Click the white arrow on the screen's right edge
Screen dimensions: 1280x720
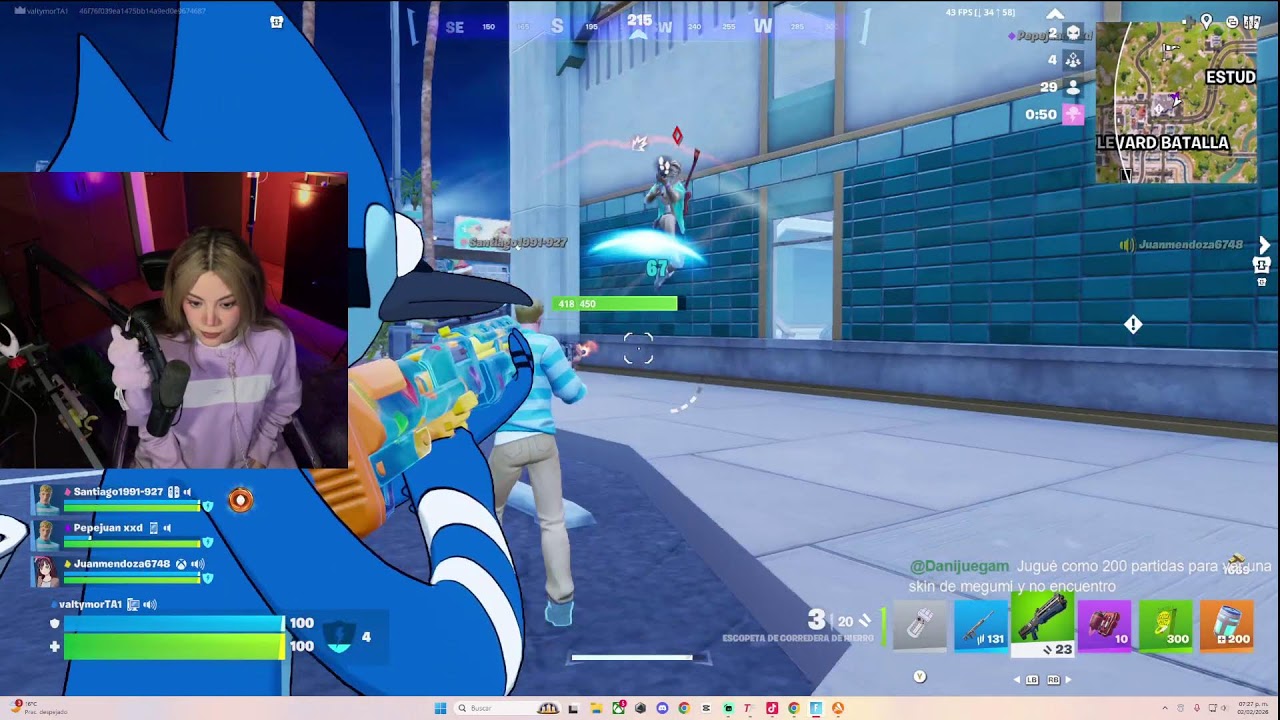click(1264, 245)
